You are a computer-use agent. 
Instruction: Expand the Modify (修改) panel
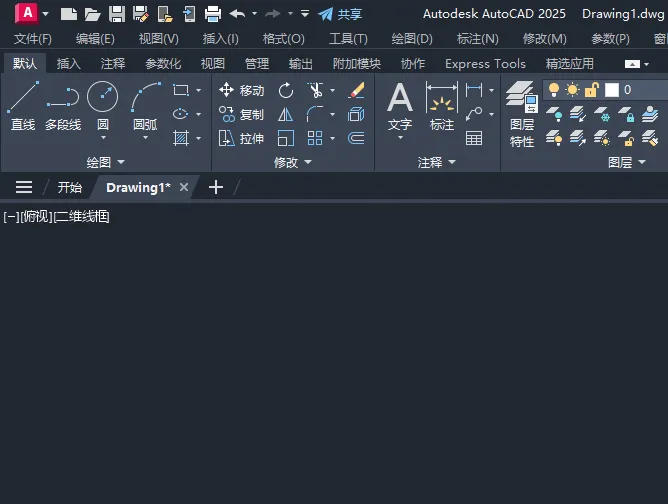coord(293,162)
